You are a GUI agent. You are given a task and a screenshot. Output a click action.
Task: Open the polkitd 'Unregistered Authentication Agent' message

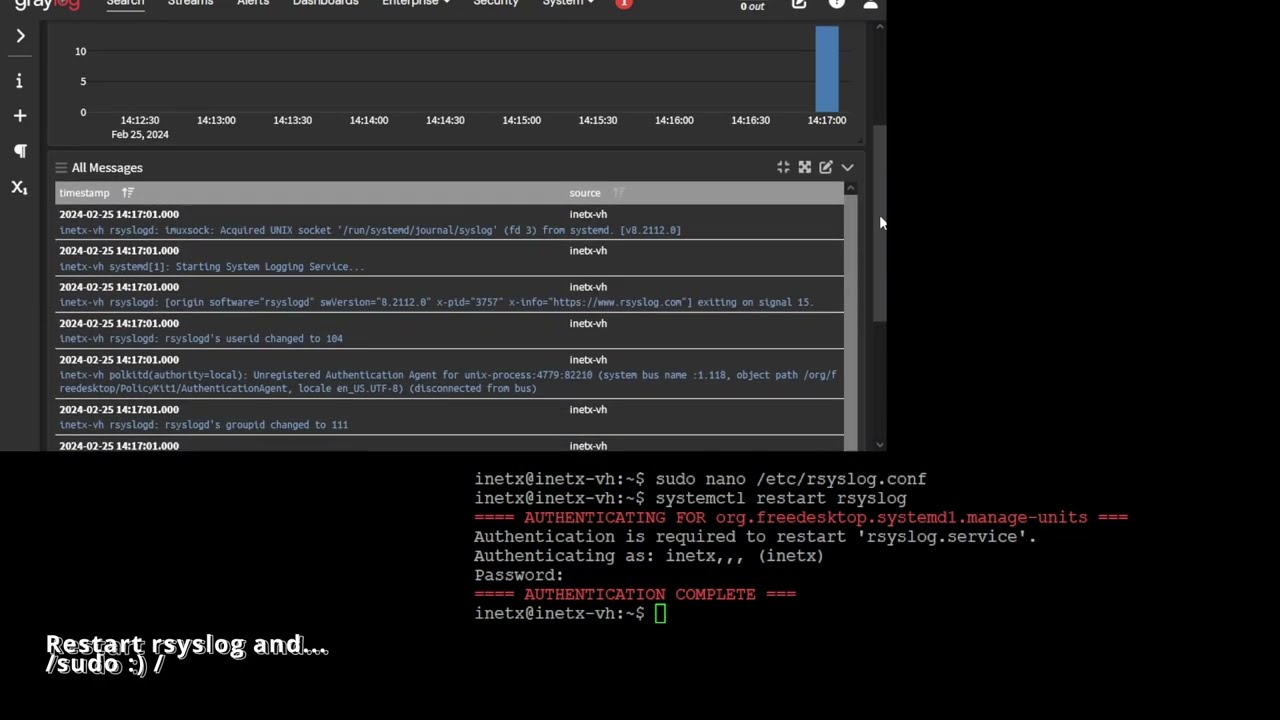tap(448, 381)
